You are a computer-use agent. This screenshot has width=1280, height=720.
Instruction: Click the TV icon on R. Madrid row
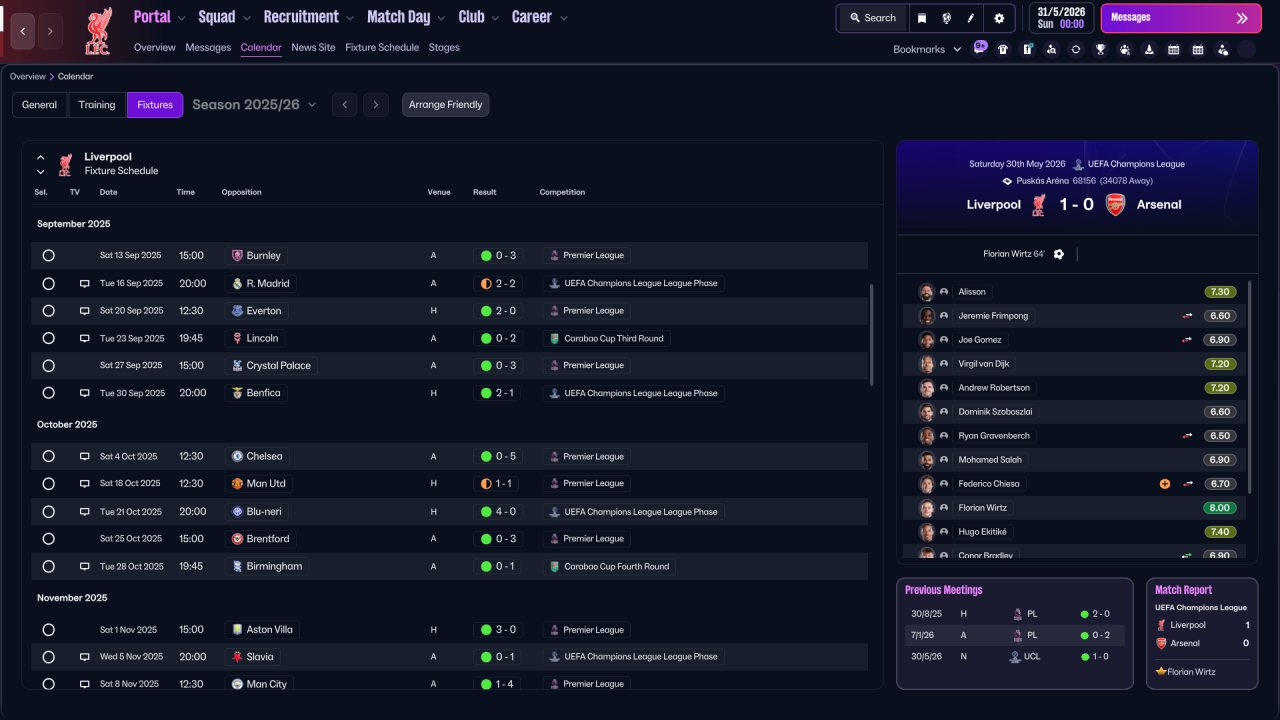85,283
